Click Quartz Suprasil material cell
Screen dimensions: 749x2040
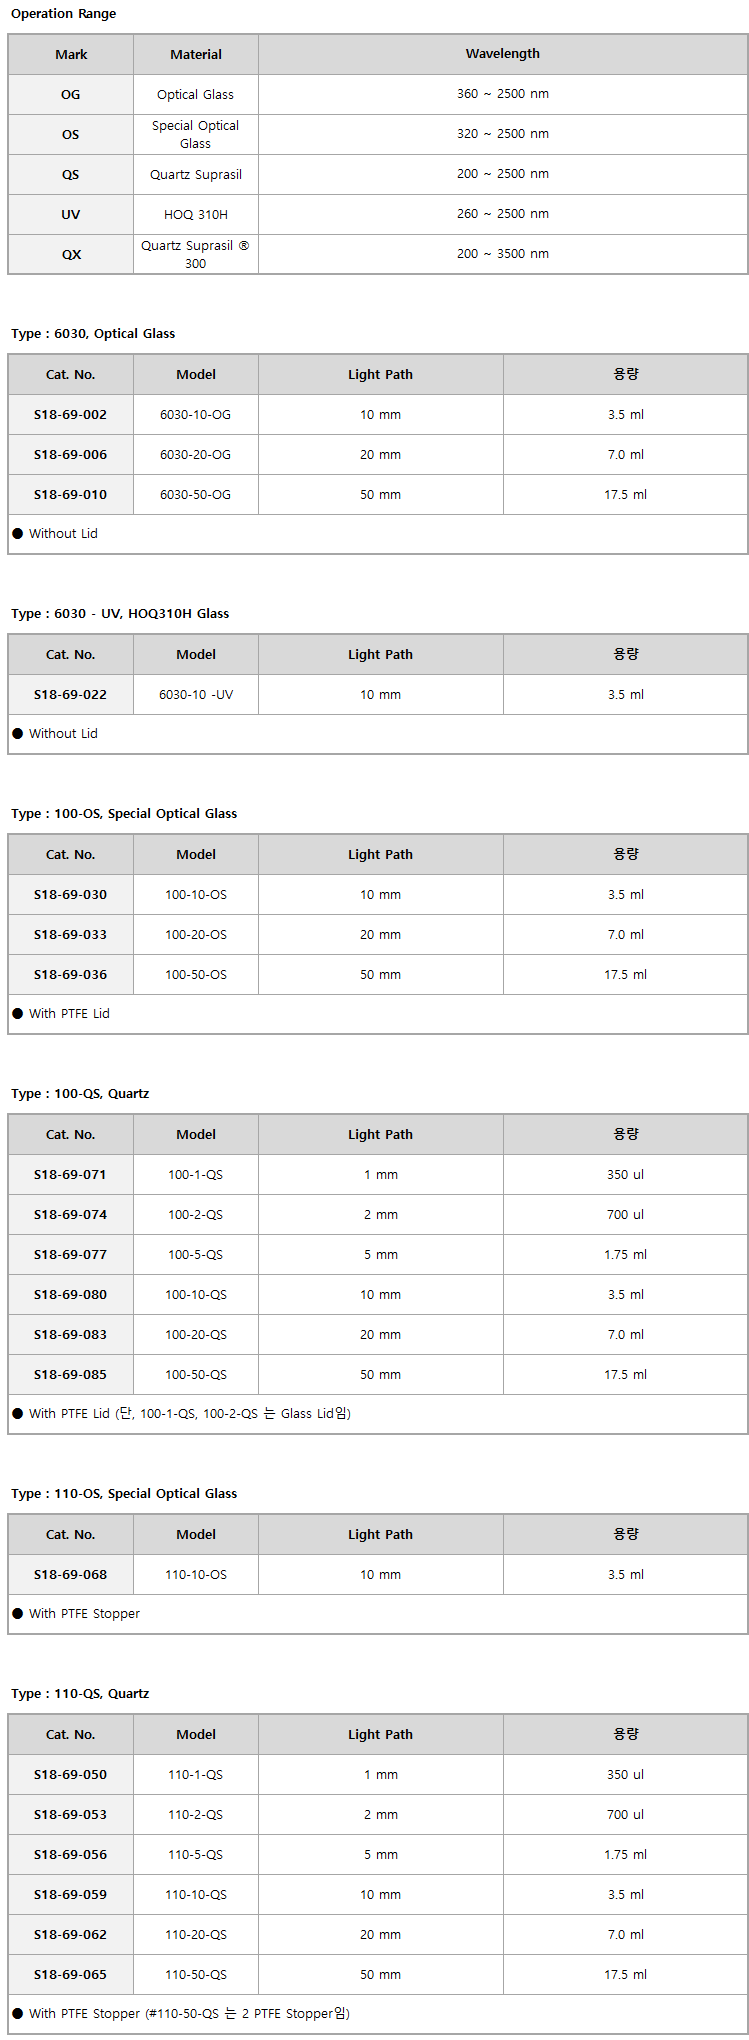click(196, 174)
